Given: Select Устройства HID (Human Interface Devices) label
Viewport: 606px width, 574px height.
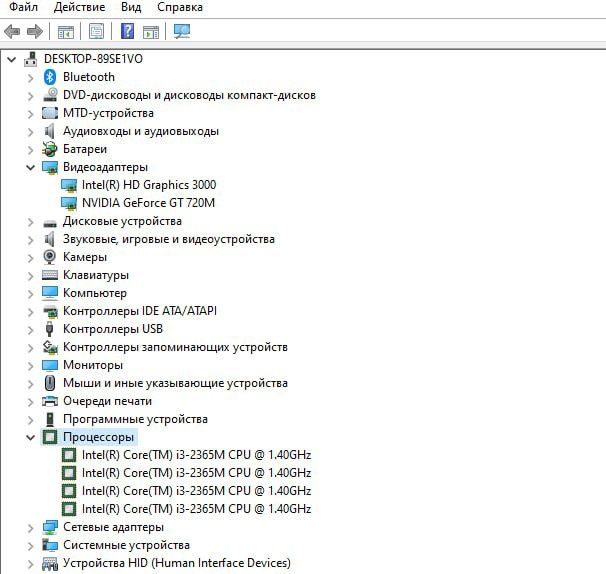Looking at the screenshot, I should (x=177, y=563).
